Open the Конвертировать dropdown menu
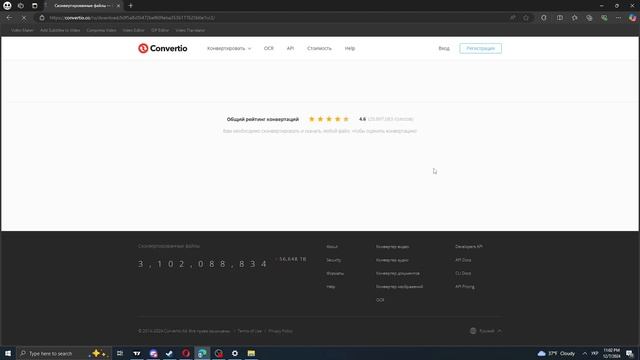Screen dimensions: 640x360 (229, 48)
